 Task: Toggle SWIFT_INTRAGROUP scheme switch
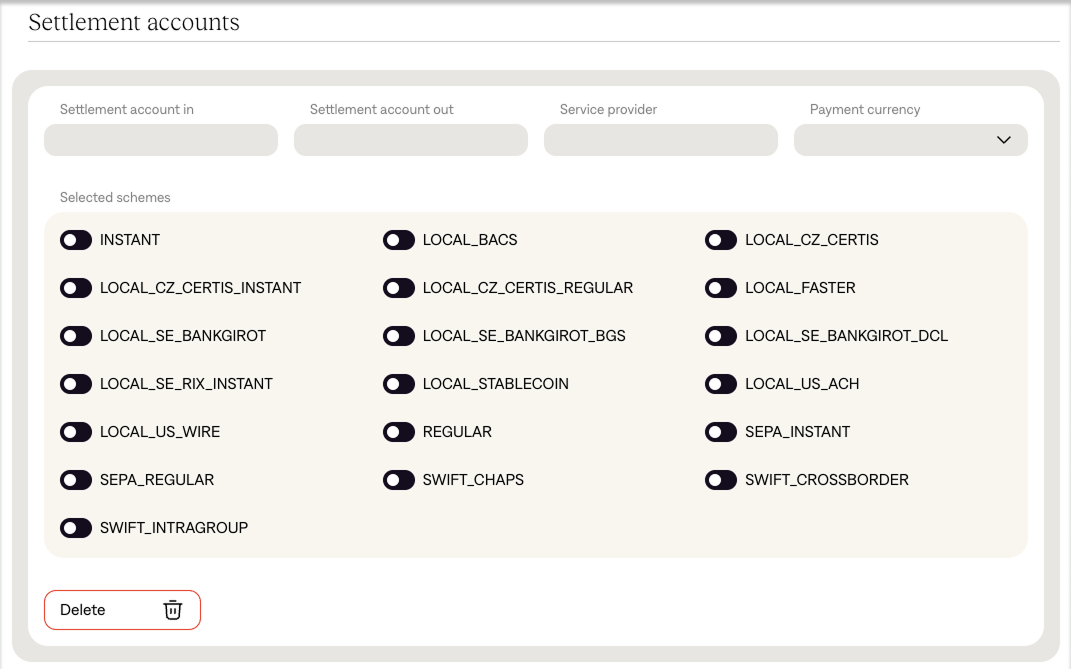tap(76, 528)
